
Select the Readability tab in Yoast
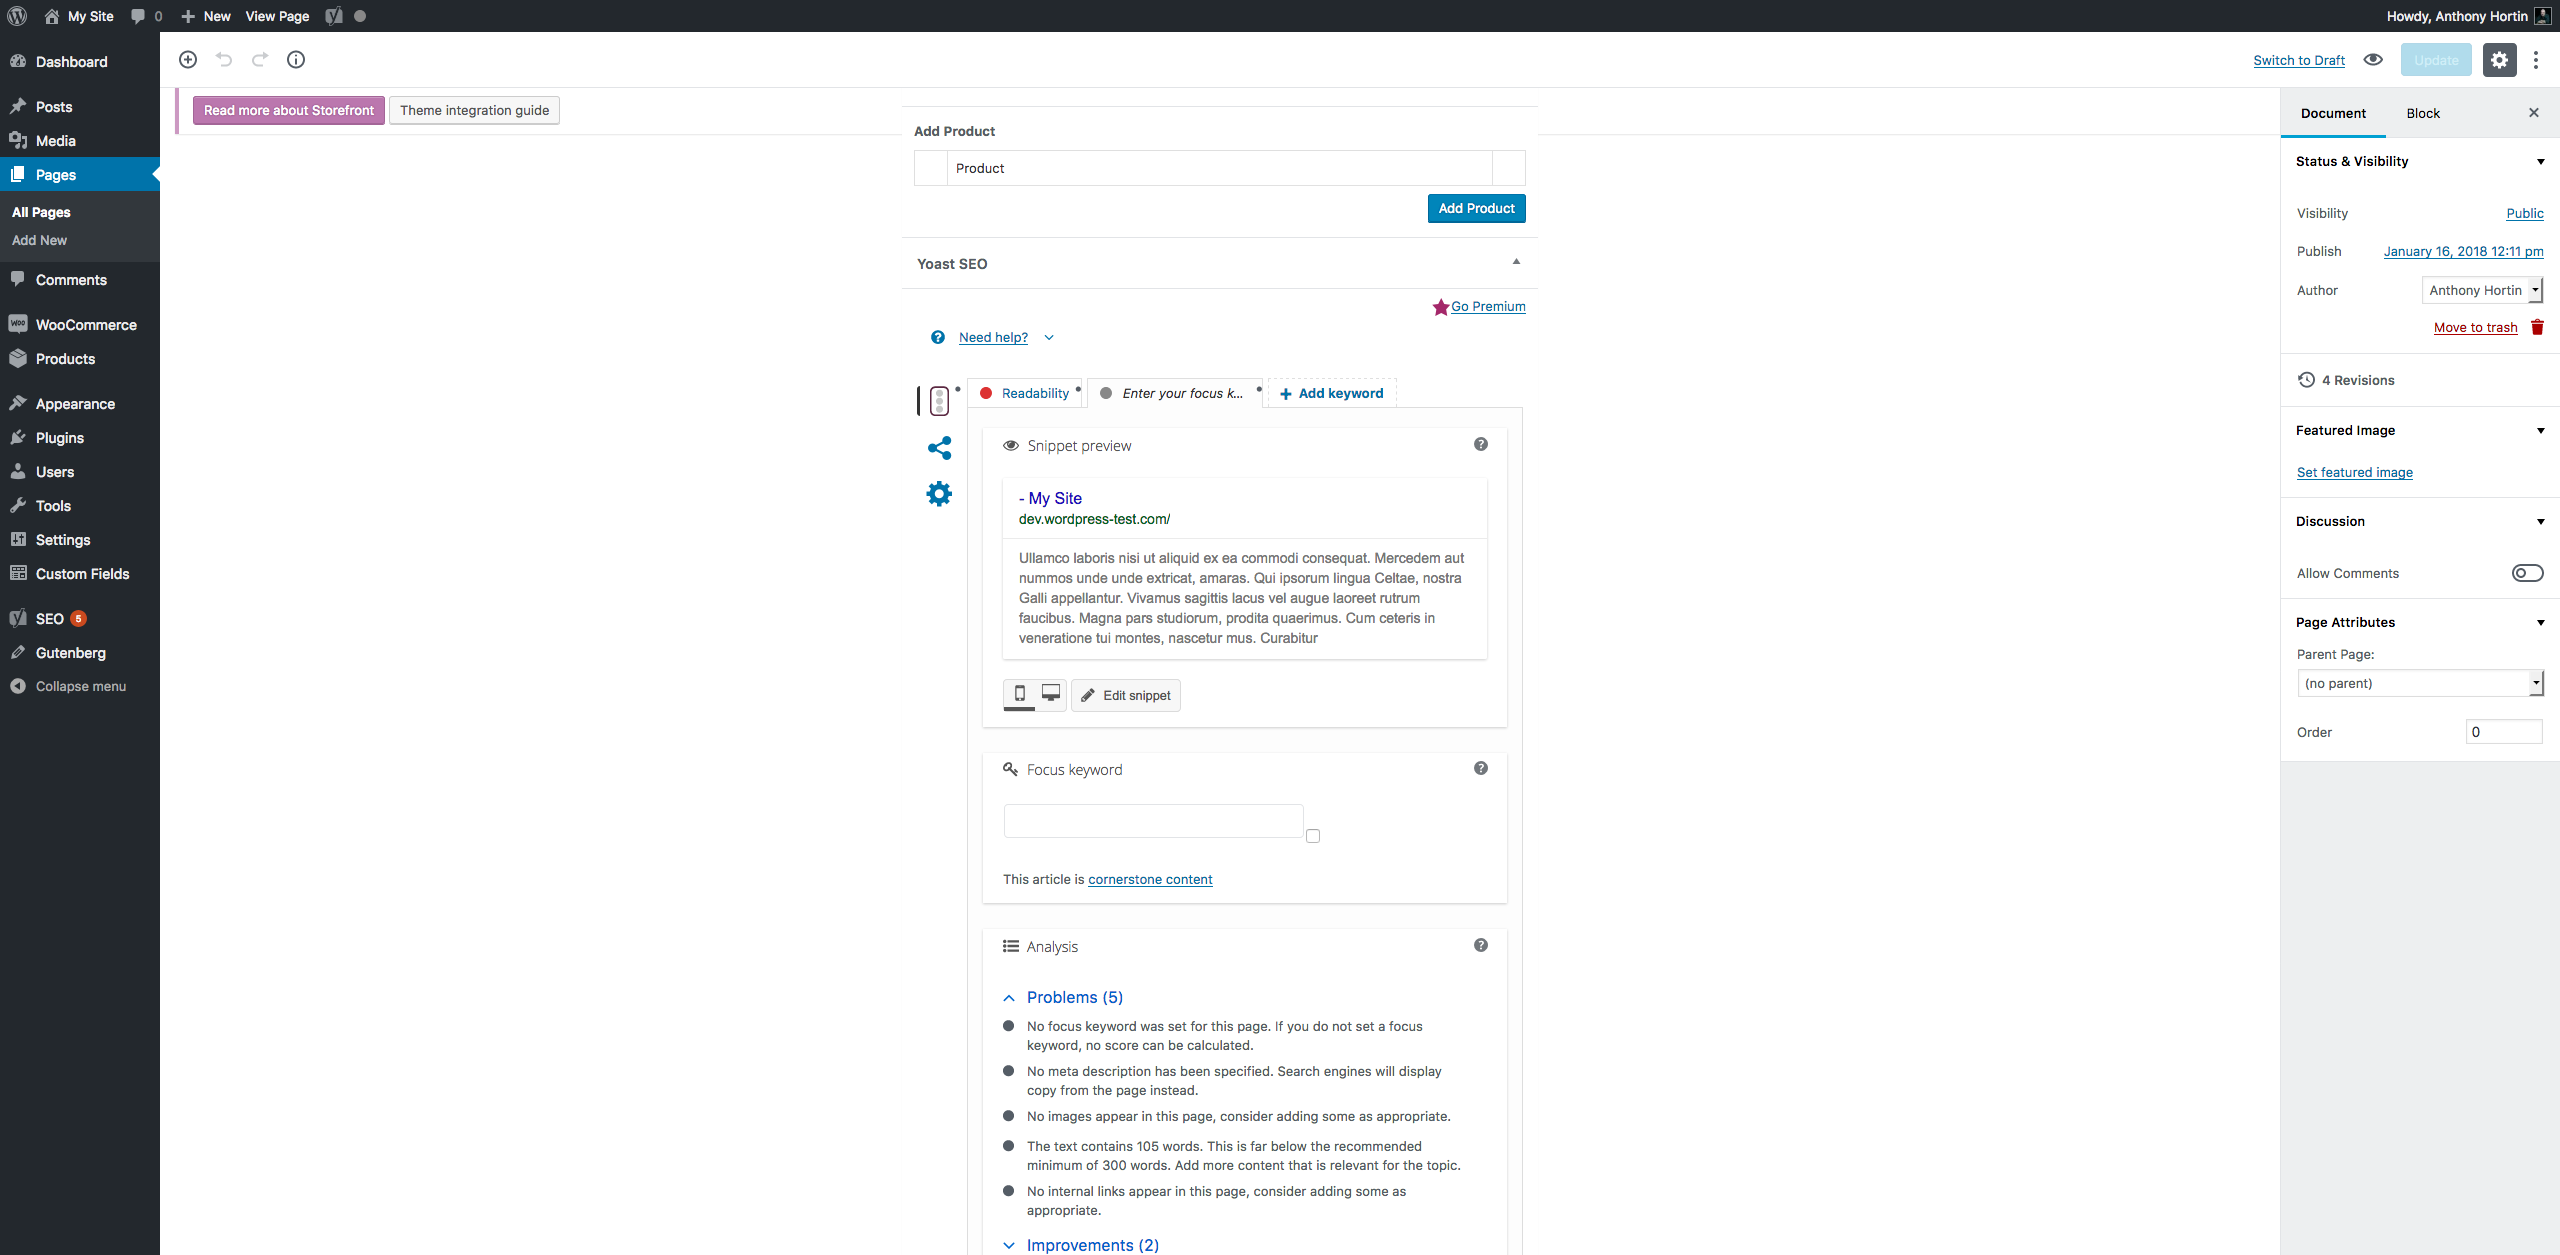[1030, 392]
